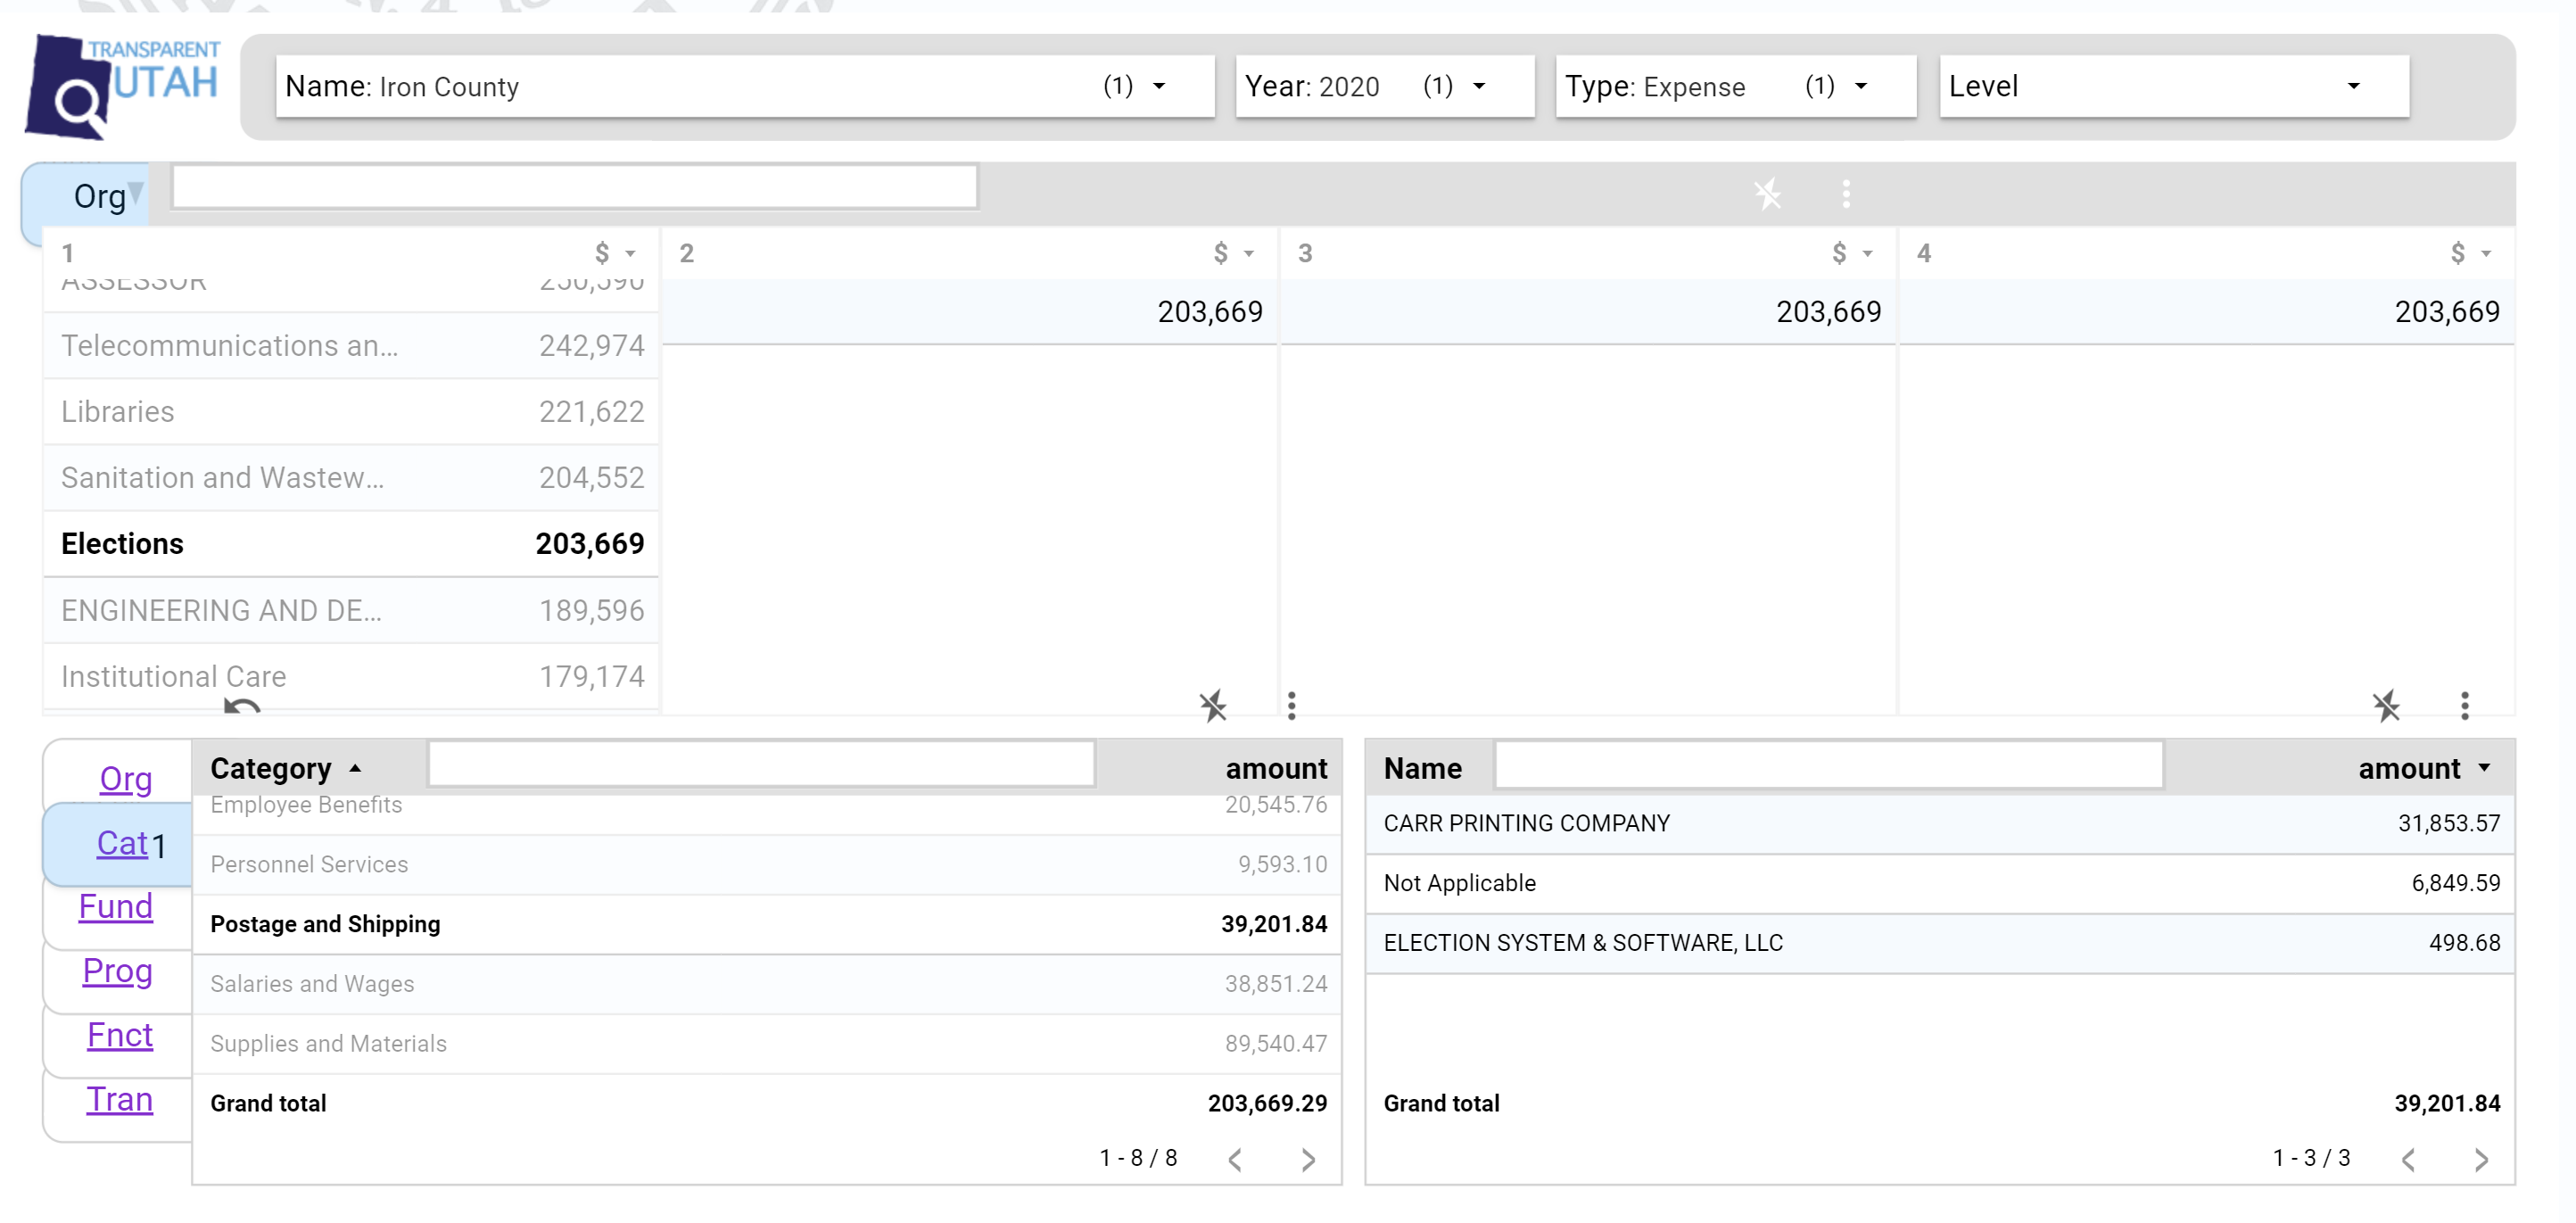
Task: Click the Category table search field
Action: click(761, 765)
